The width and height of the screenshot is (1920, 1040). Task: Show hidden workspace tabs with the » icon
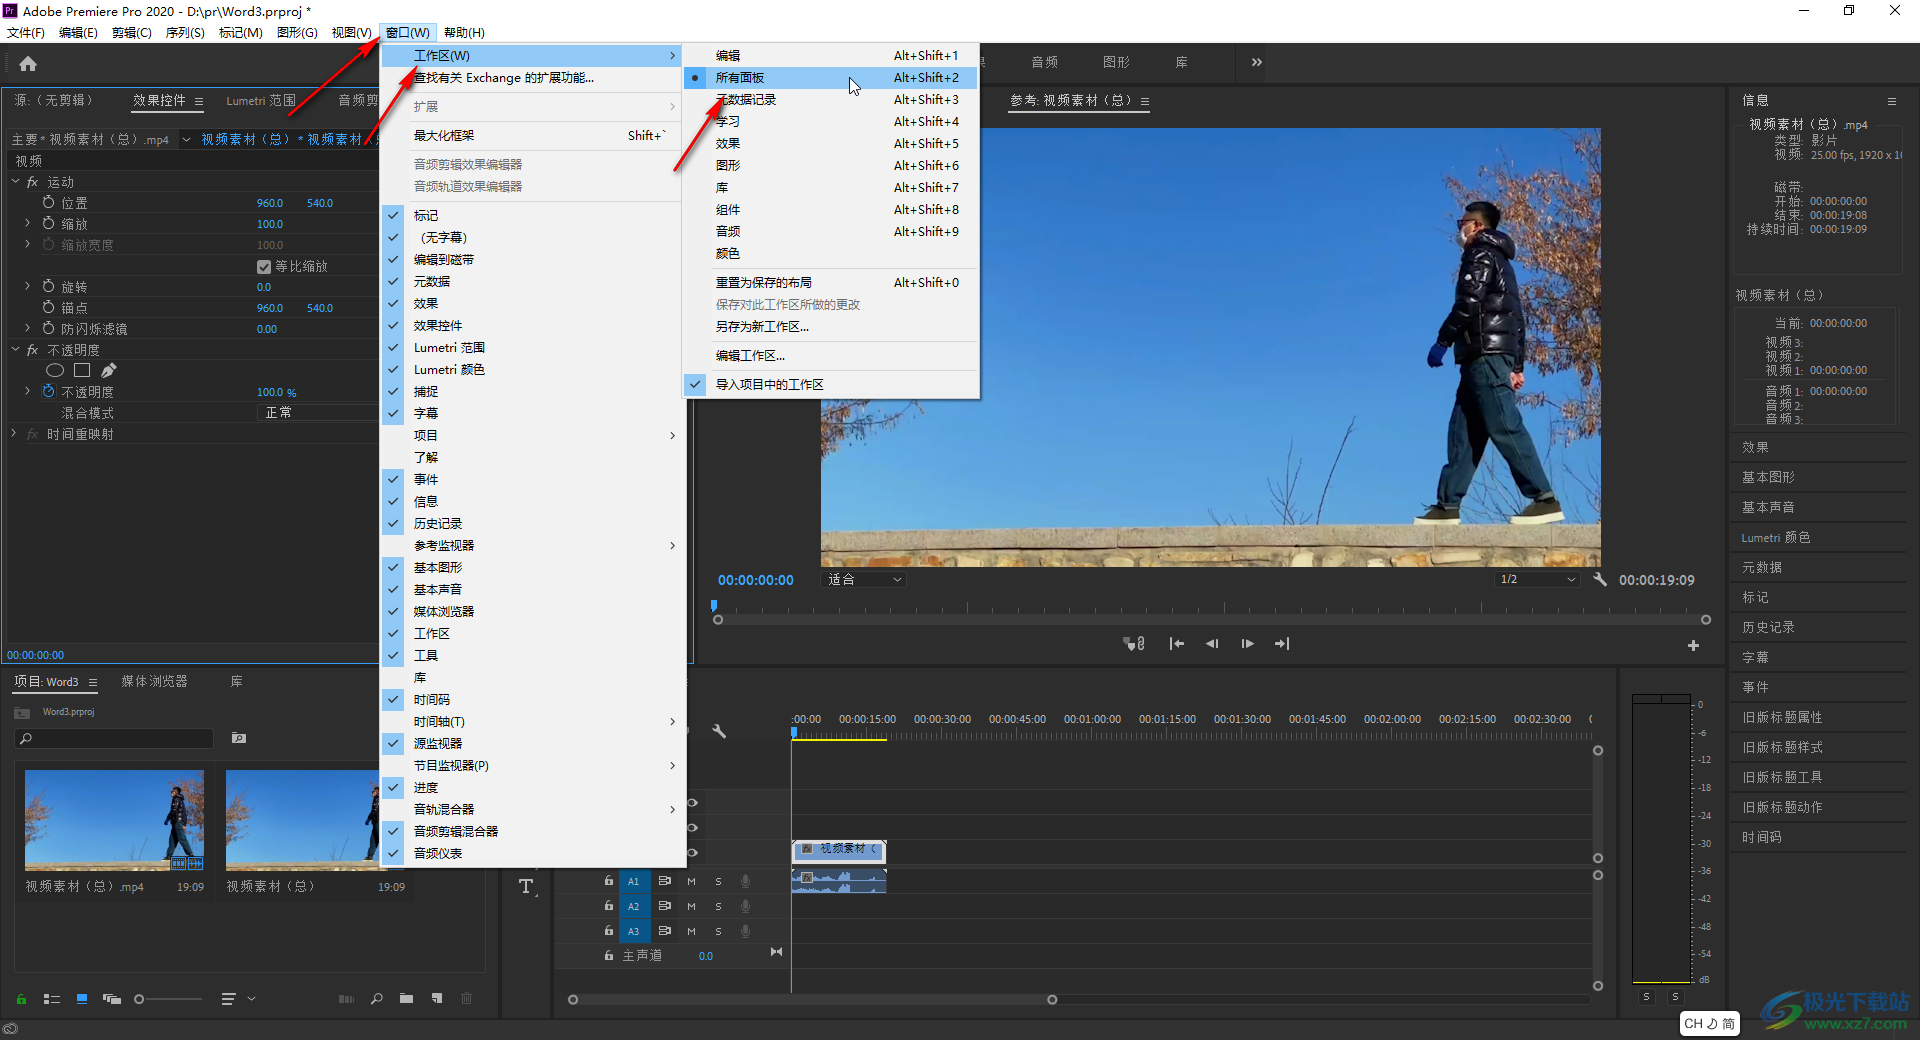pyautogui.click(x=1256, y=62)
